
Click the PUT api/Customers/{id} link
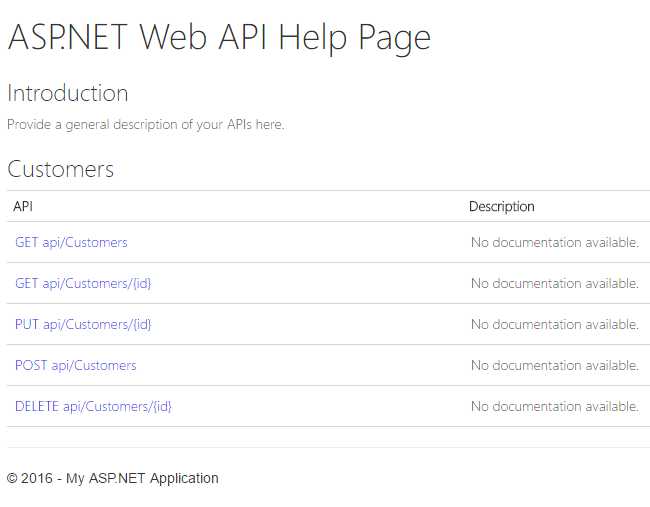click(83, 324)
